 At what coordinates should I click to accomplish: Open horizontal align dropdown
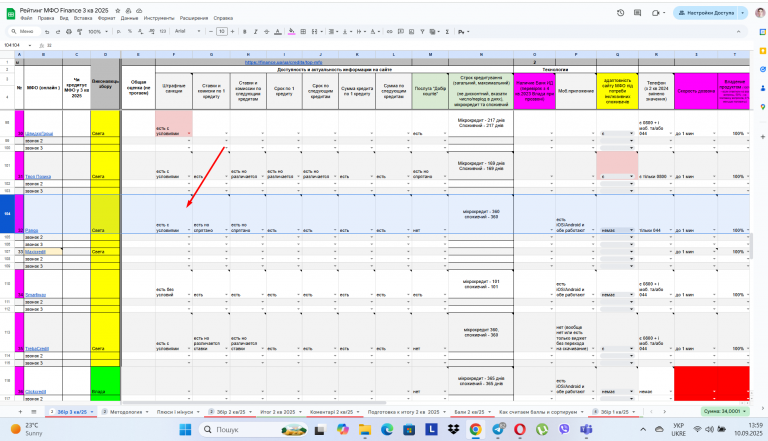coord(333,31)
